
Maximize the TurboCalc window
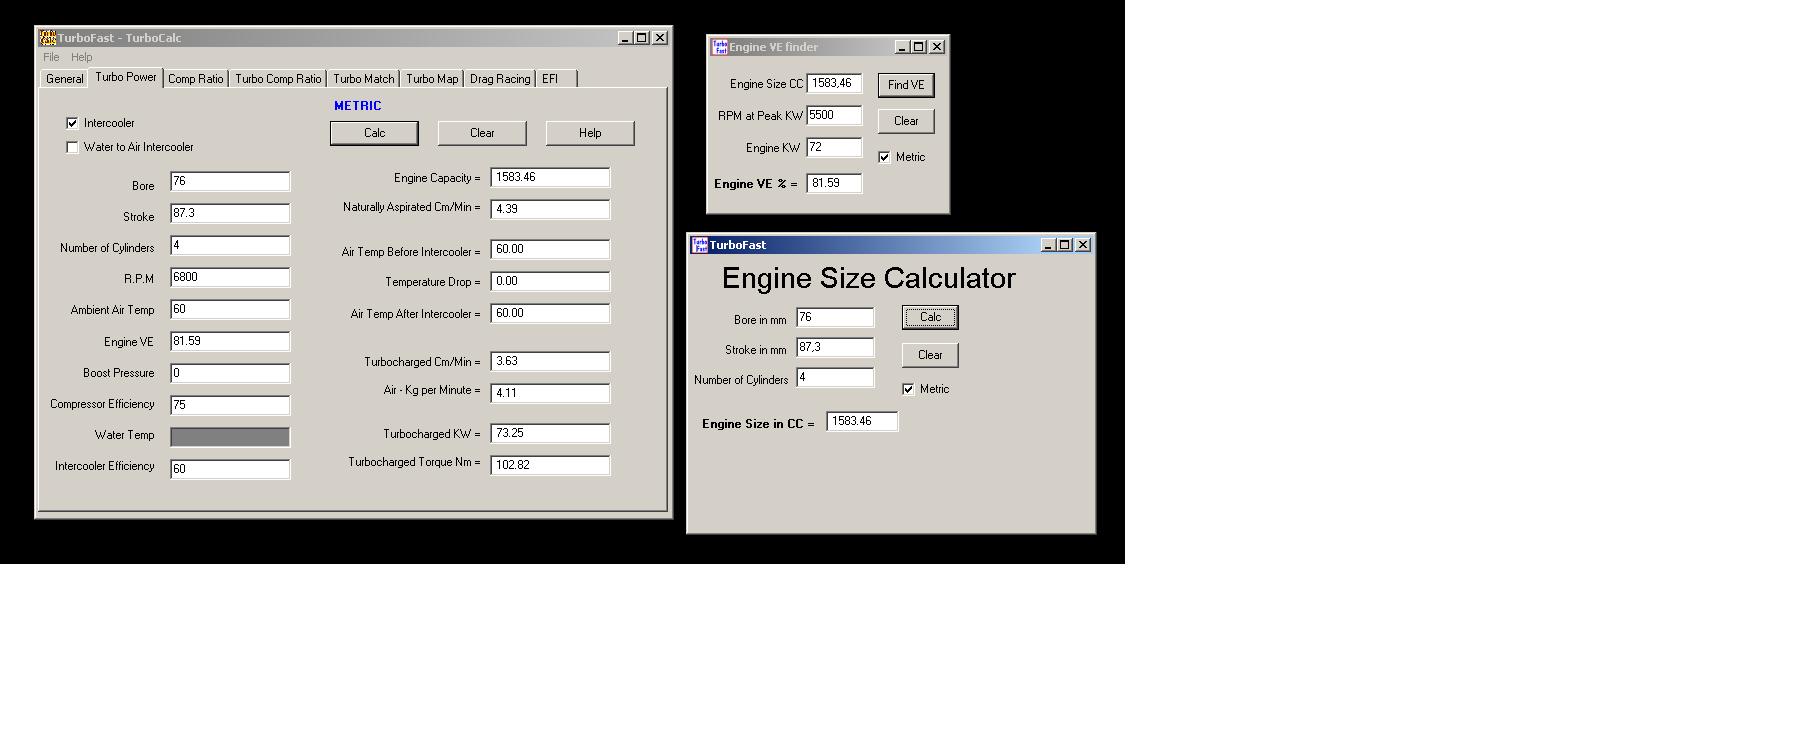point(642,38)
